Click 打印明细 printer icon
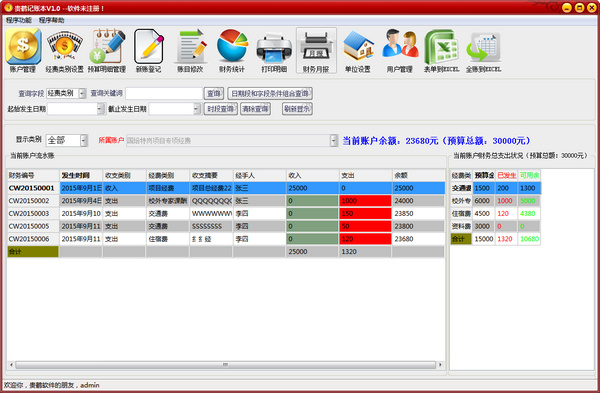600x393 pixels. click(x=274, y=51)
